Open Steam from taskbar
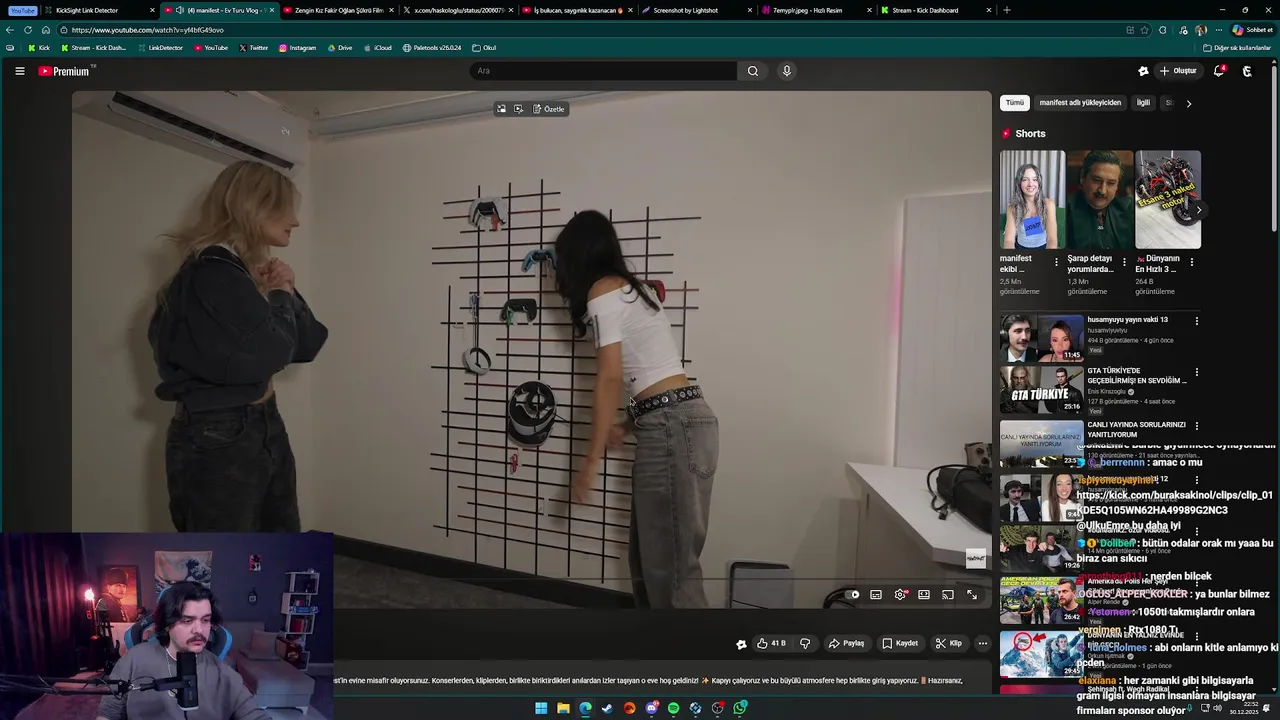1280x720 pixels. 607,708
